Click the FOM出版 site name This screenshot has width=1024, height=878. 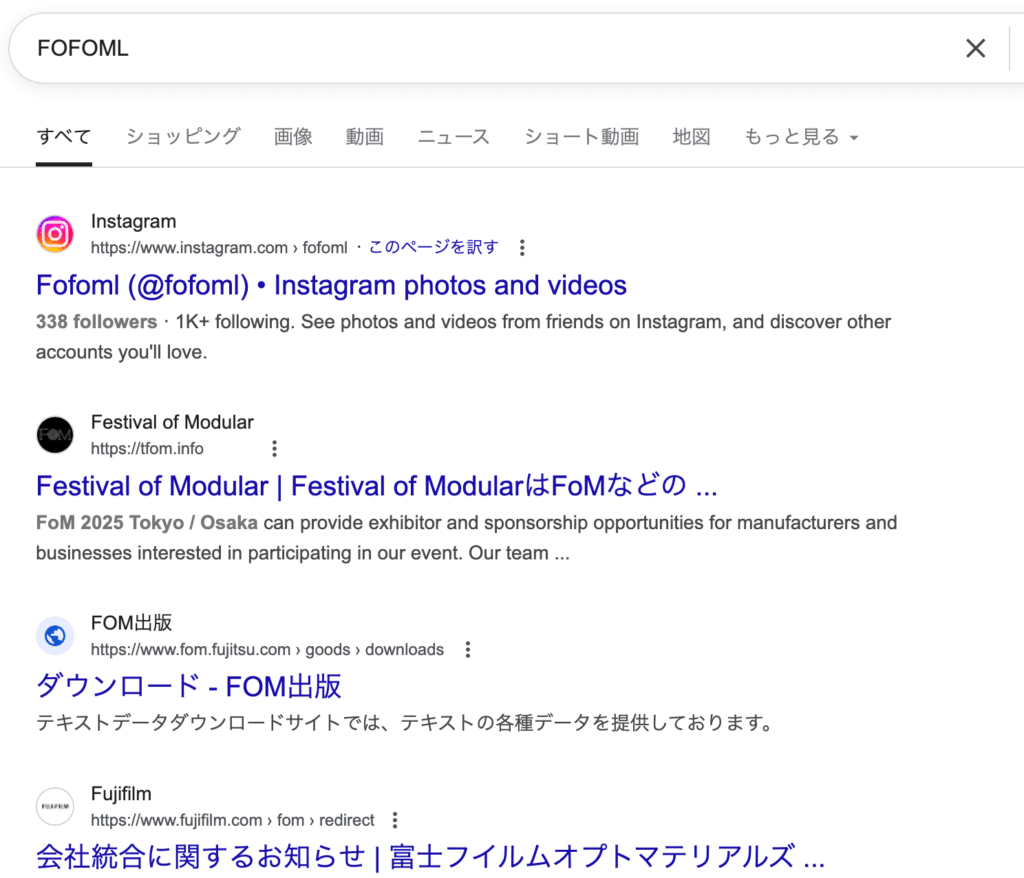pos(131,623)
